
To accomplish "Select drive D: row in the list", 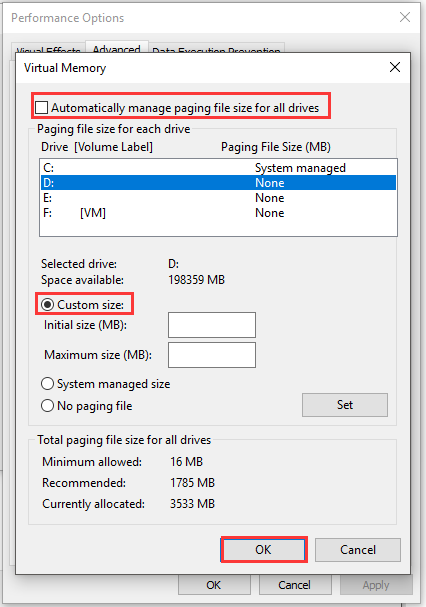I will [218, 183].
